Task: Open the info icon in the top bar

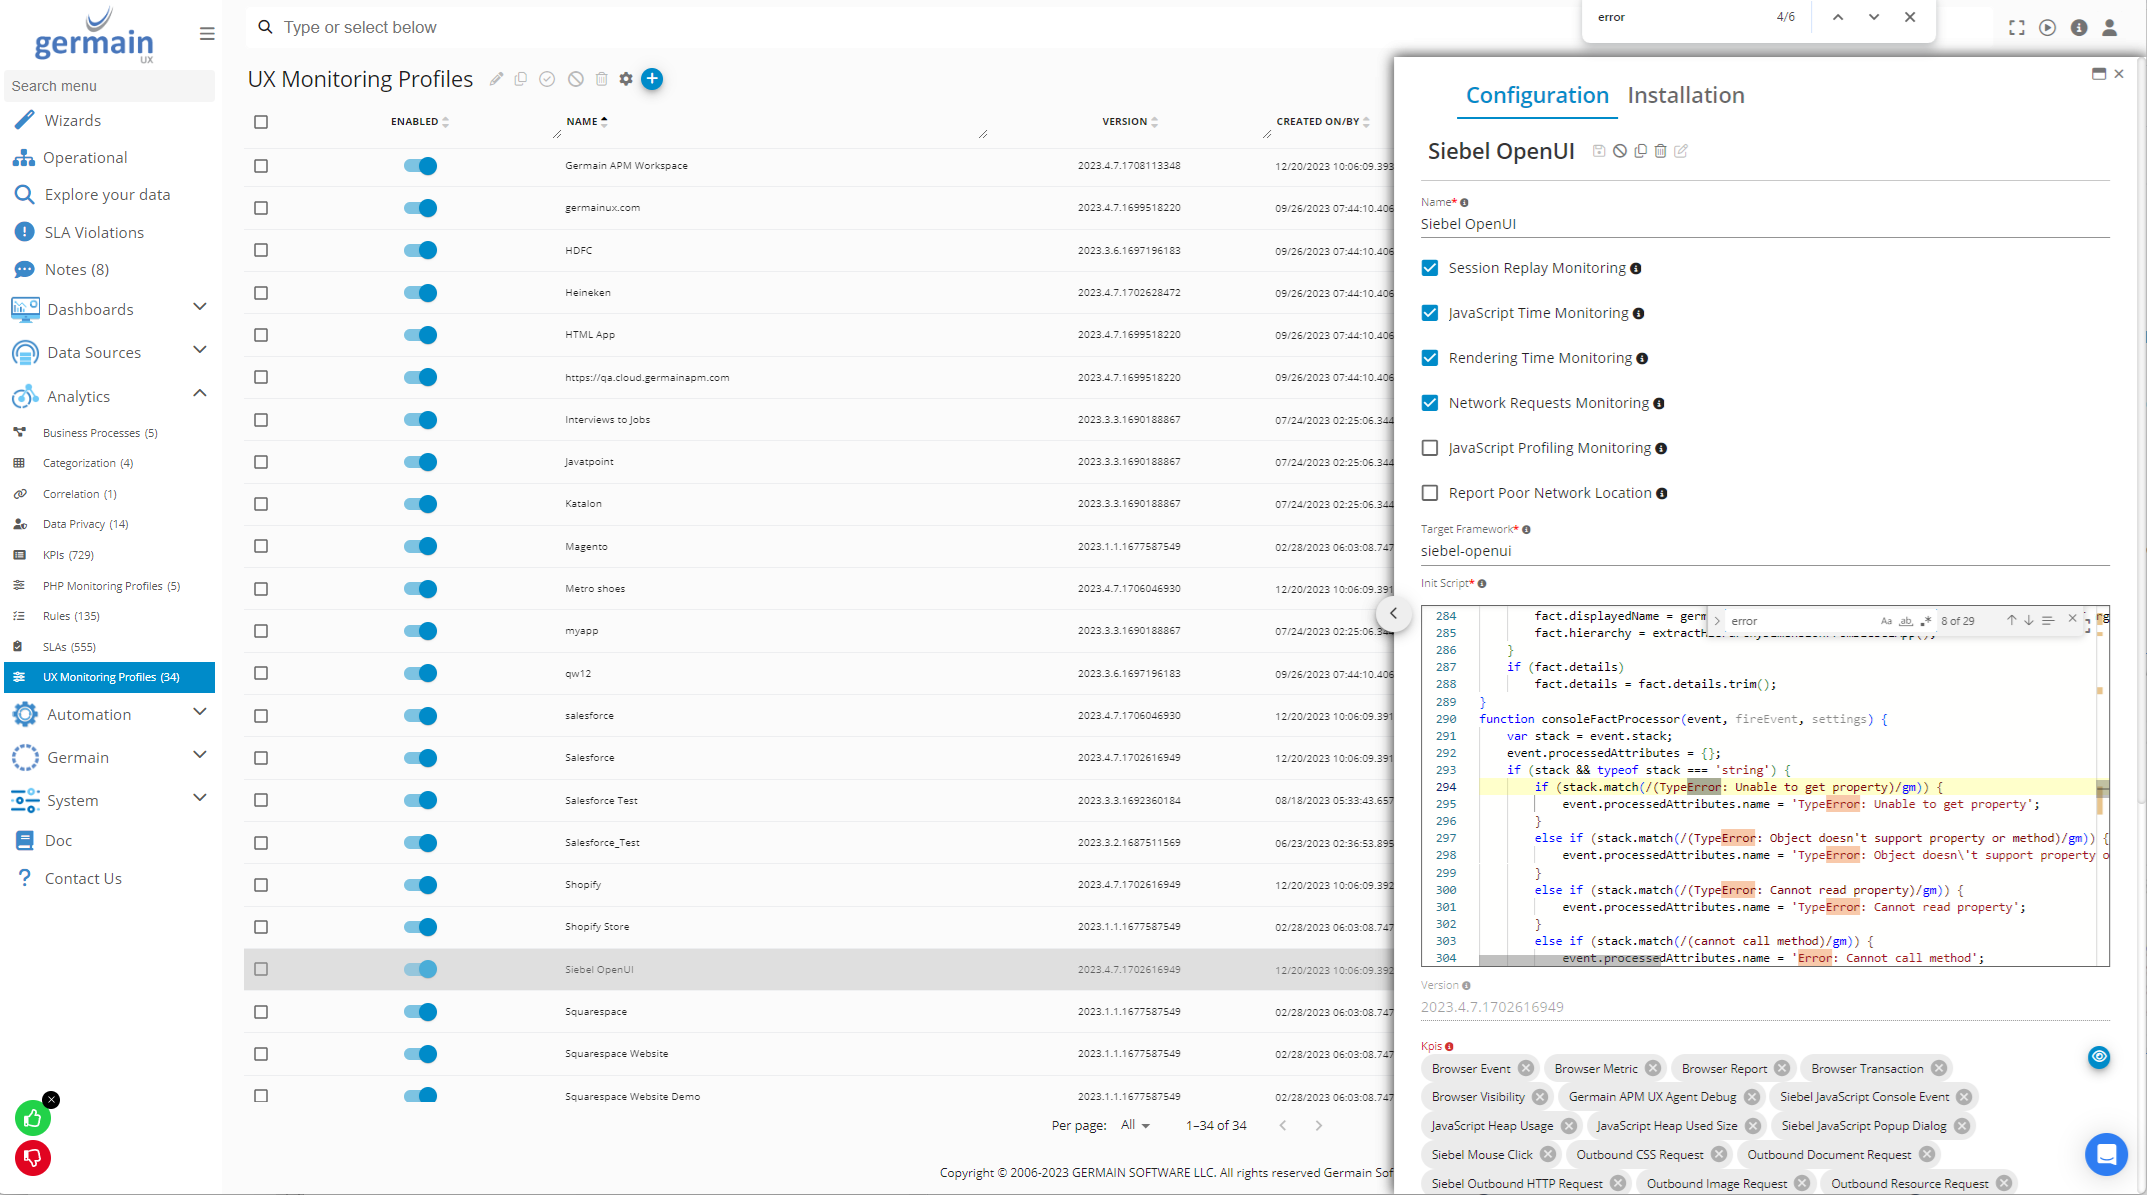Action: [x=2079, y=28]
